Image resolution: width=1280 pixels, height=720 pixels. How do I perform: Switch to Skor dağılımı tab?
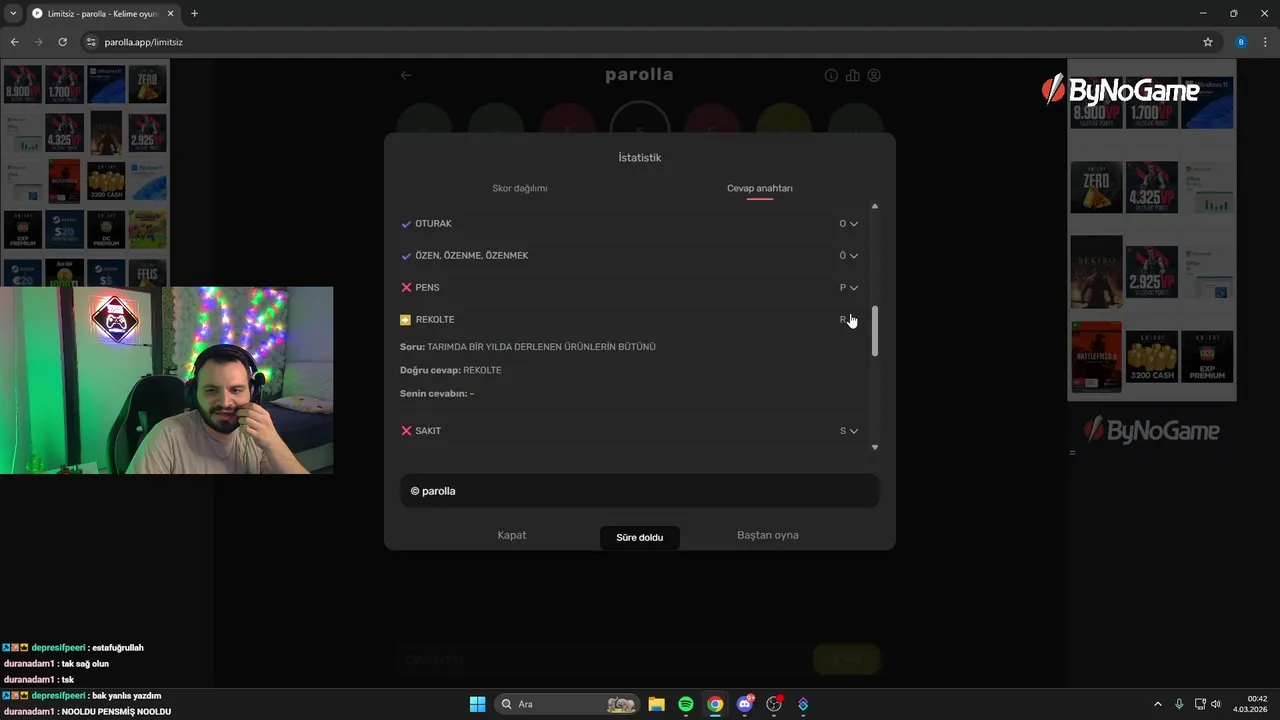coord(519,188)
